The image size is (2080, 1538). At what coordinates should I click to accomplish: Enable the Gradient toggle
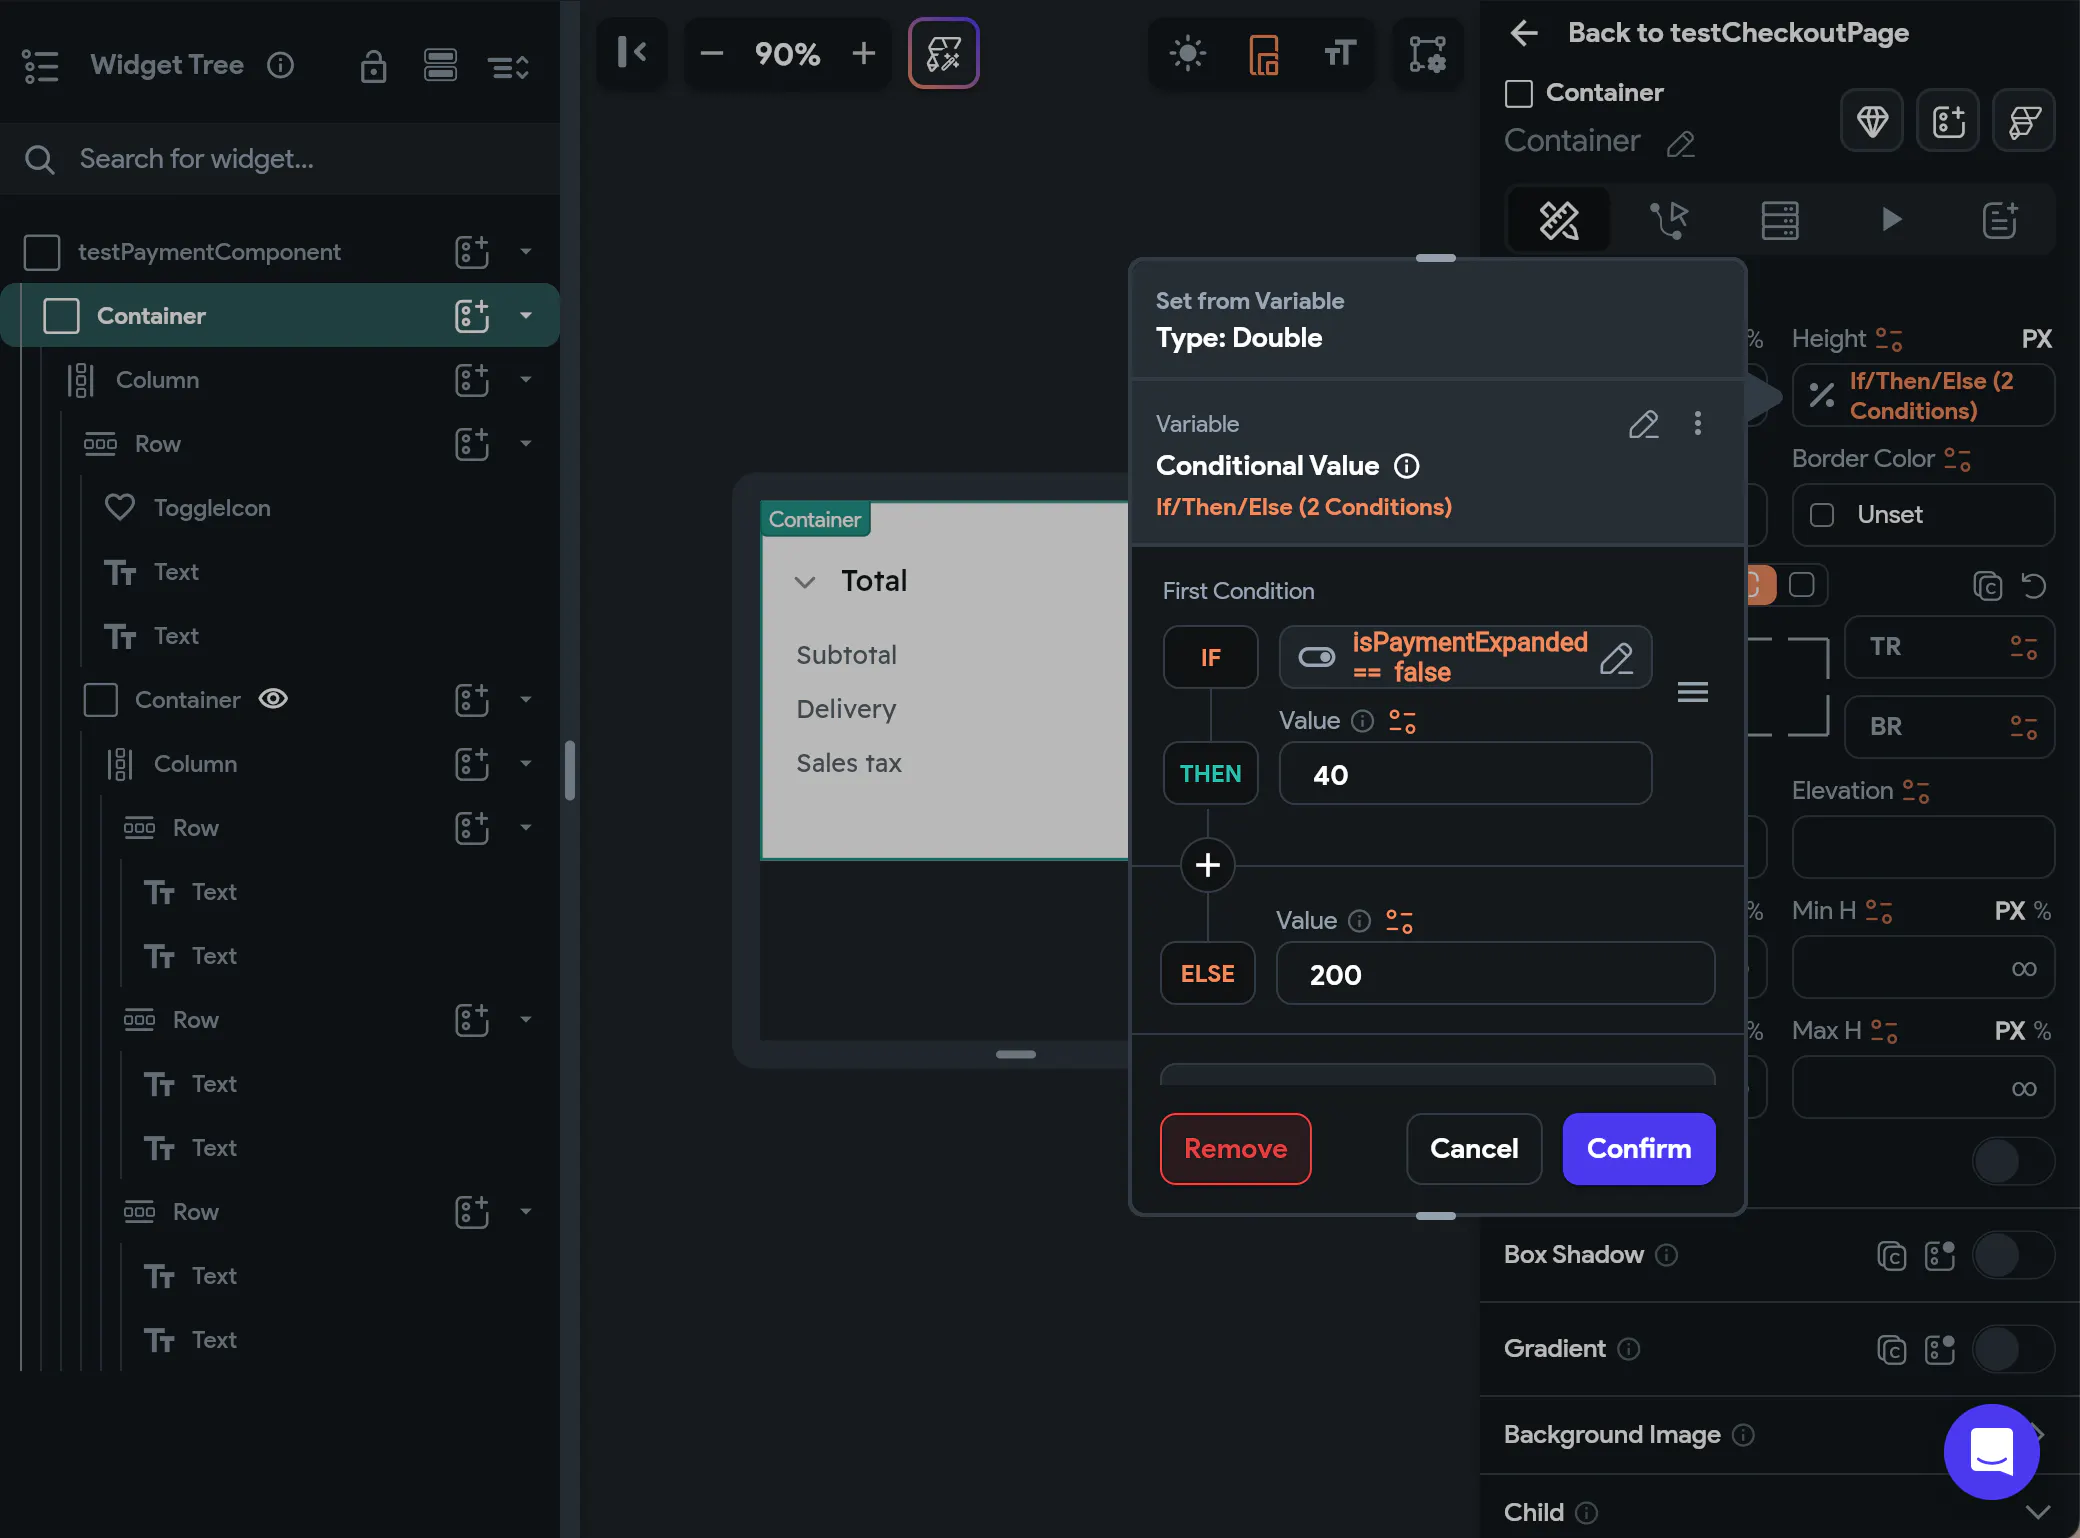coord(2012,1349)
